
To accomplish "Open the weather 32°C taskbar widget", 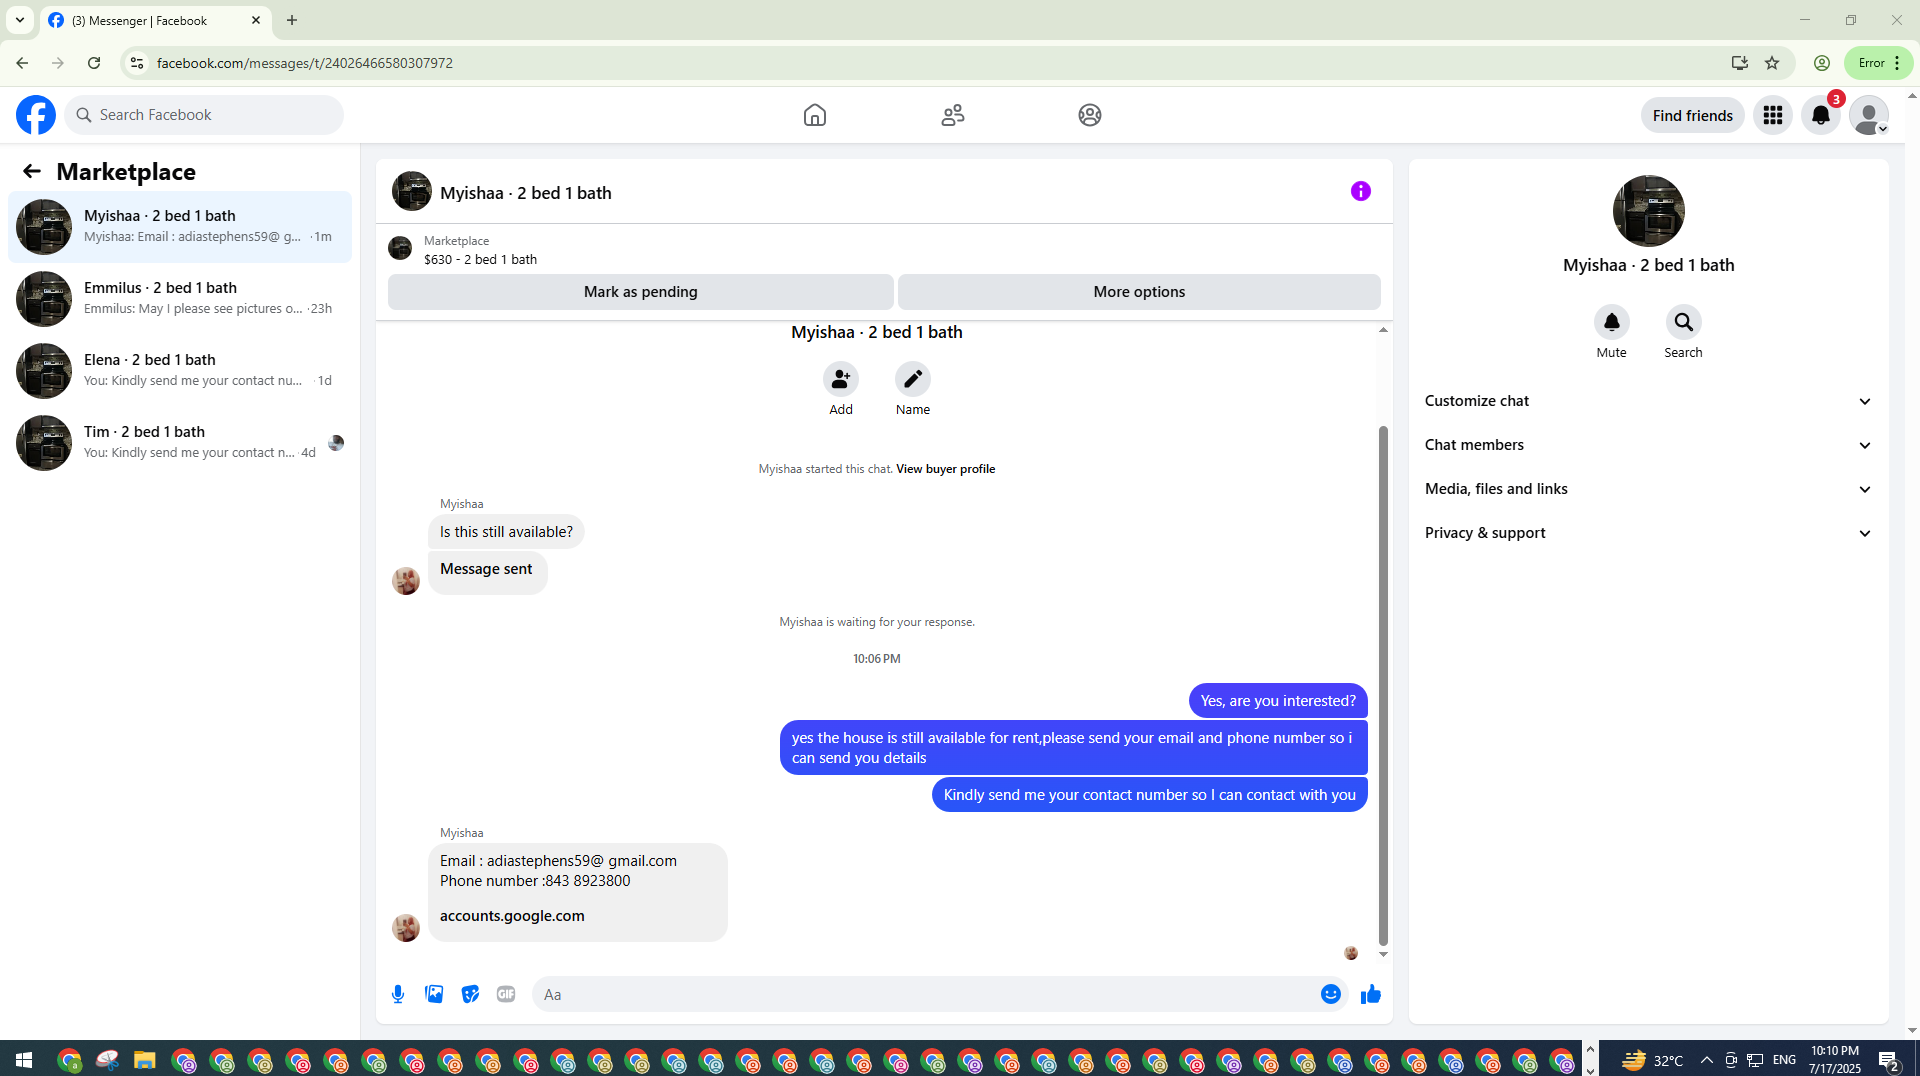I will (1652, 1060).
